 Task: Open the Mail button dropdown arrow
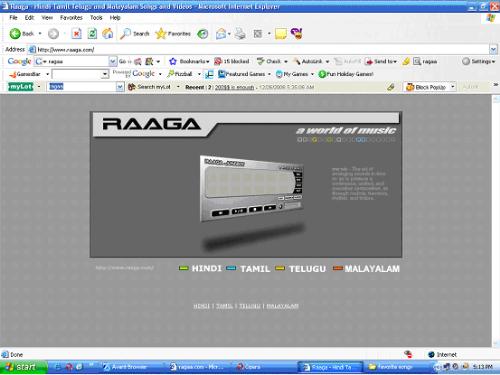229,34
